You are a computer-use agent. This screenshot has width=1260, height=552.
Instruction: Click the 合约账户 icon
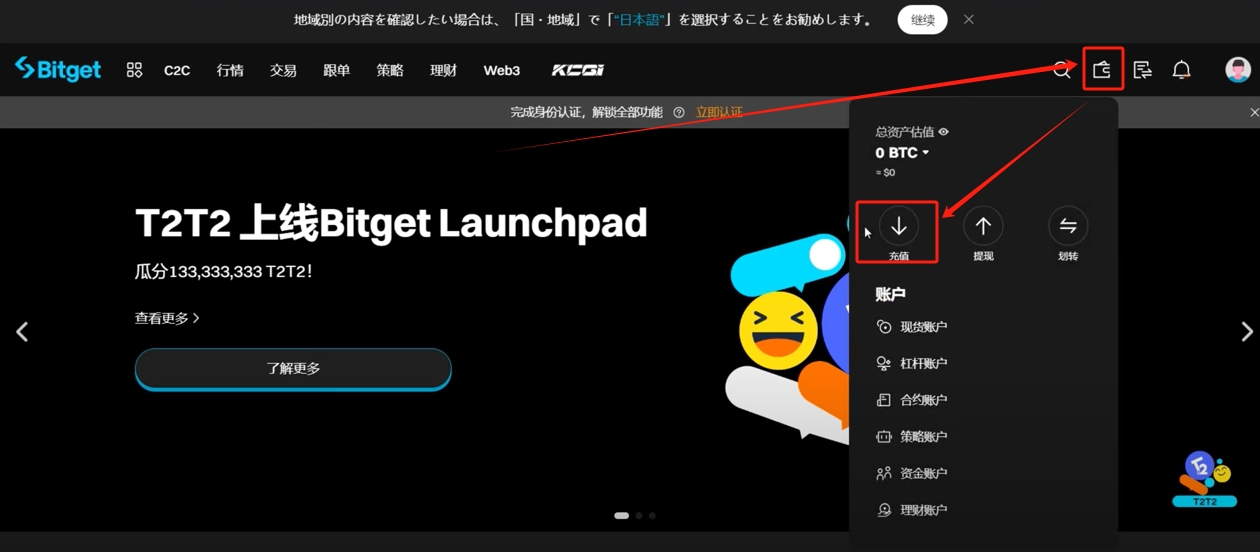884,400
